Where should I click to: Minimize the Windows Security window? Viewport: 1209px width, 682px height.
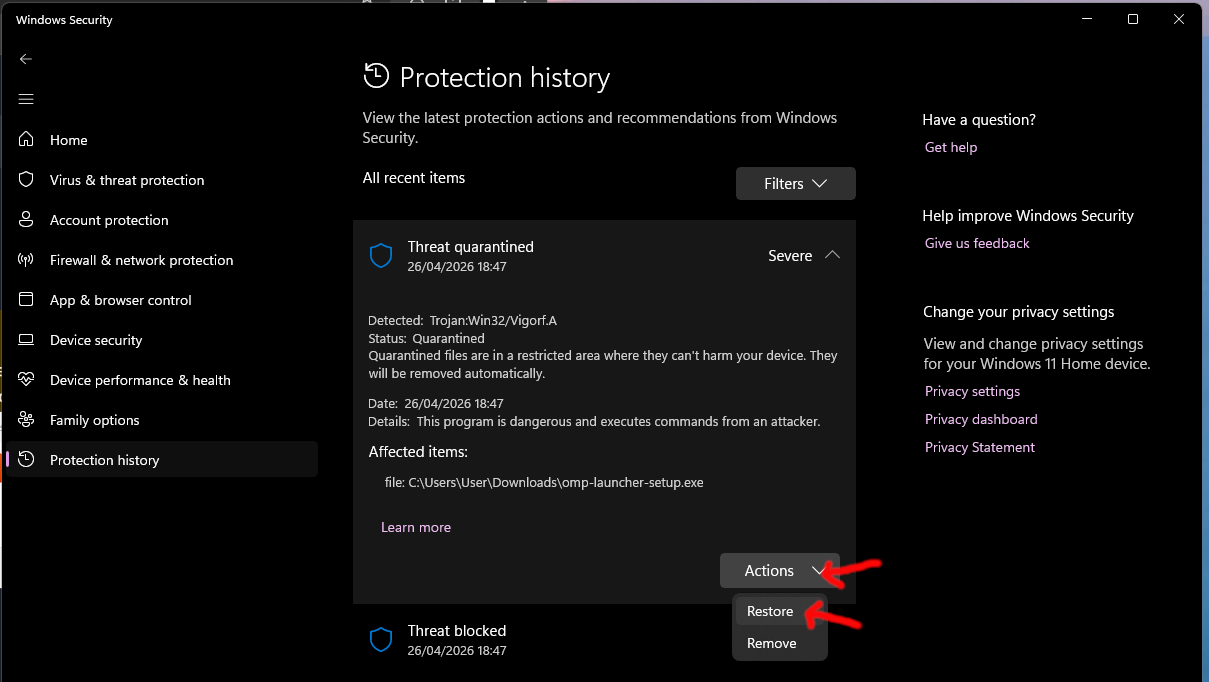[x=1086, y=19]
